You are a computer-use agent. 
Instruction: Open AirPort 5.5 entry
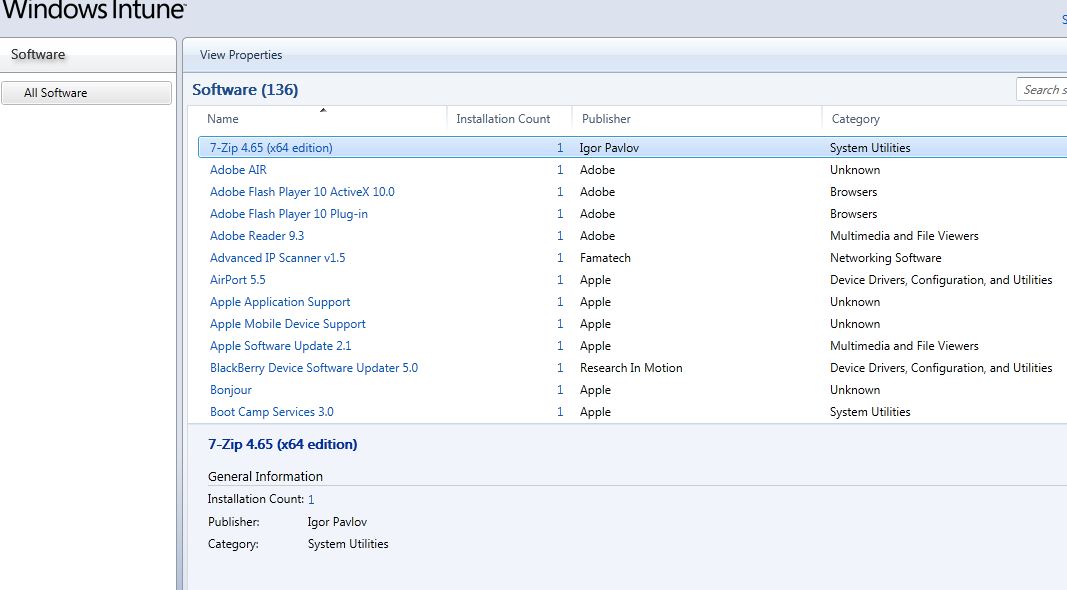237,280
